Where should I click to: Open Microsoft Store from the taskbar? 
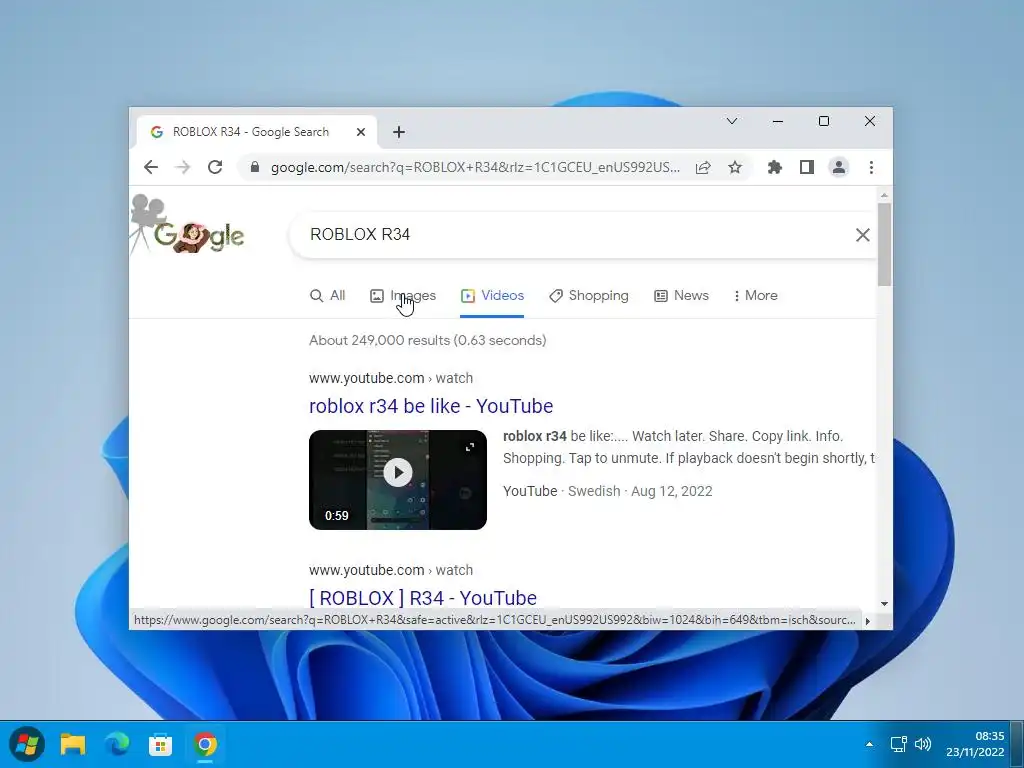click(160, 744)
